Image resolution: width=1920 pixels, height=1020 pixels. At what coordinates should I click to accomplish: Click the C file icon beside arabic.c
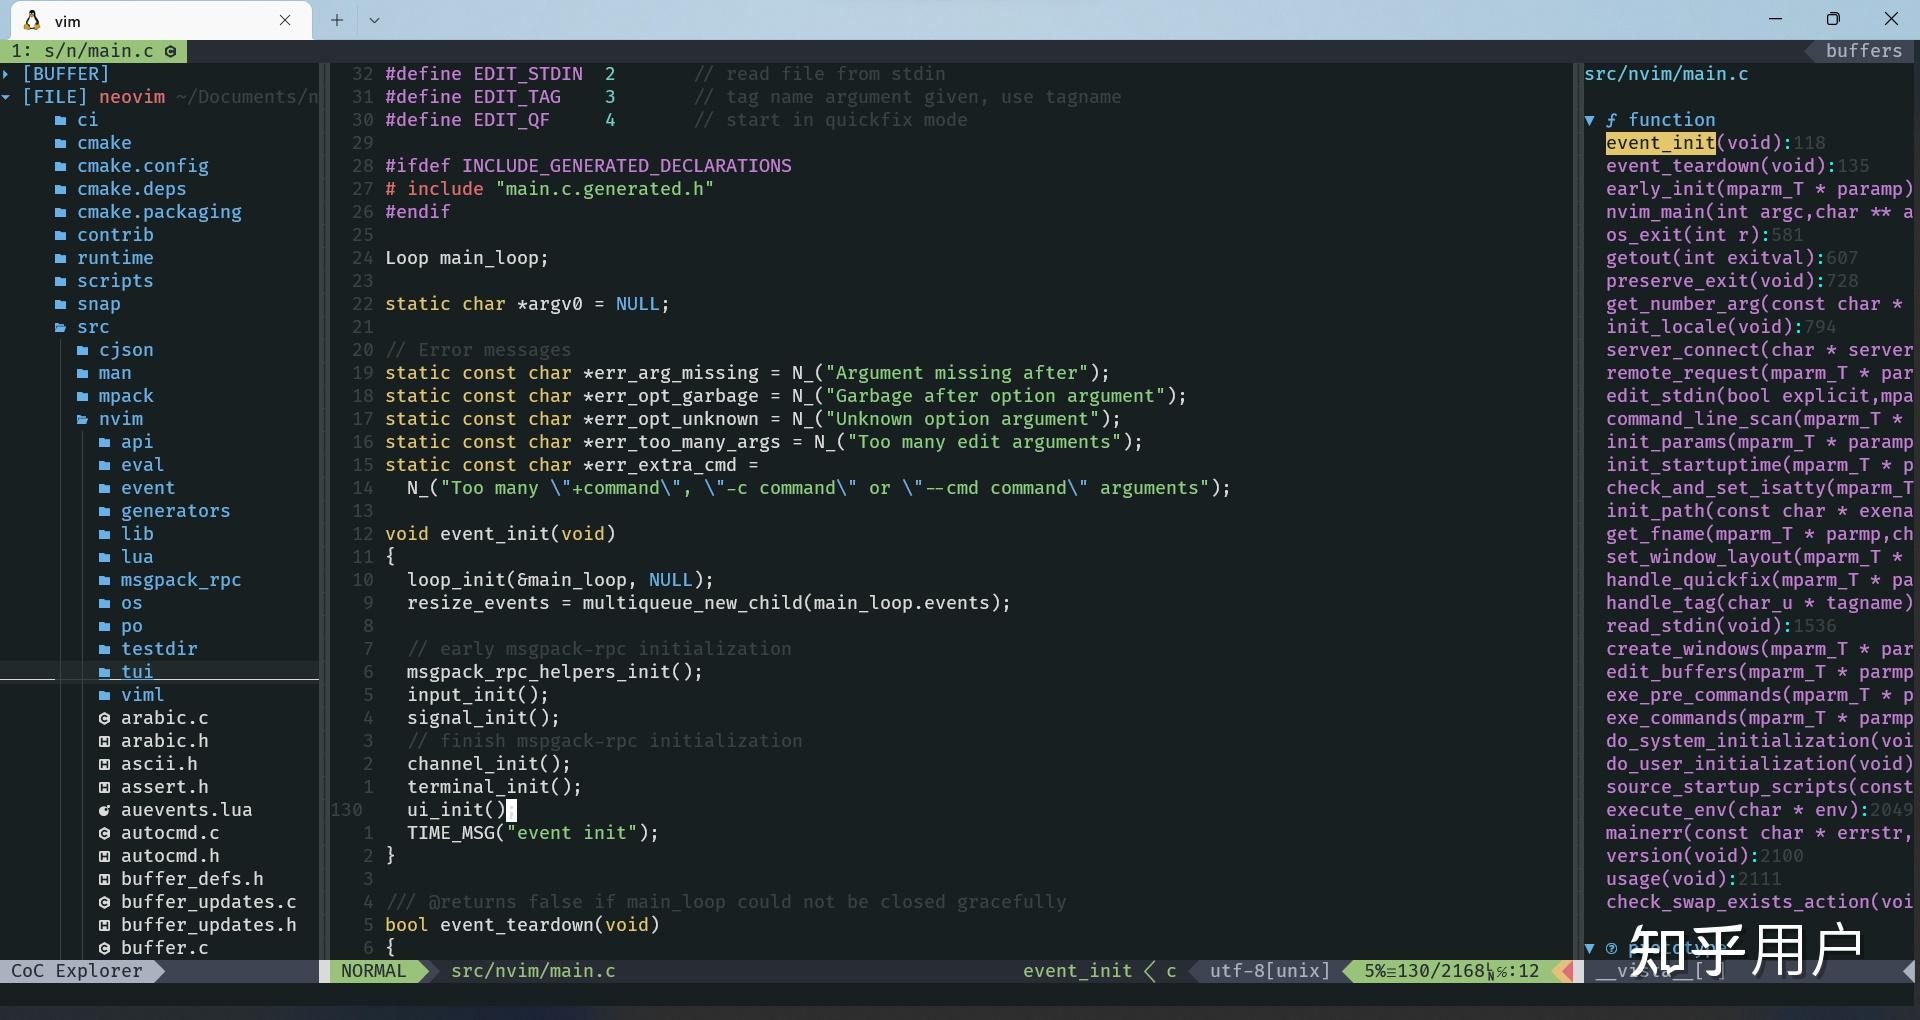click(x=104, y=718)
